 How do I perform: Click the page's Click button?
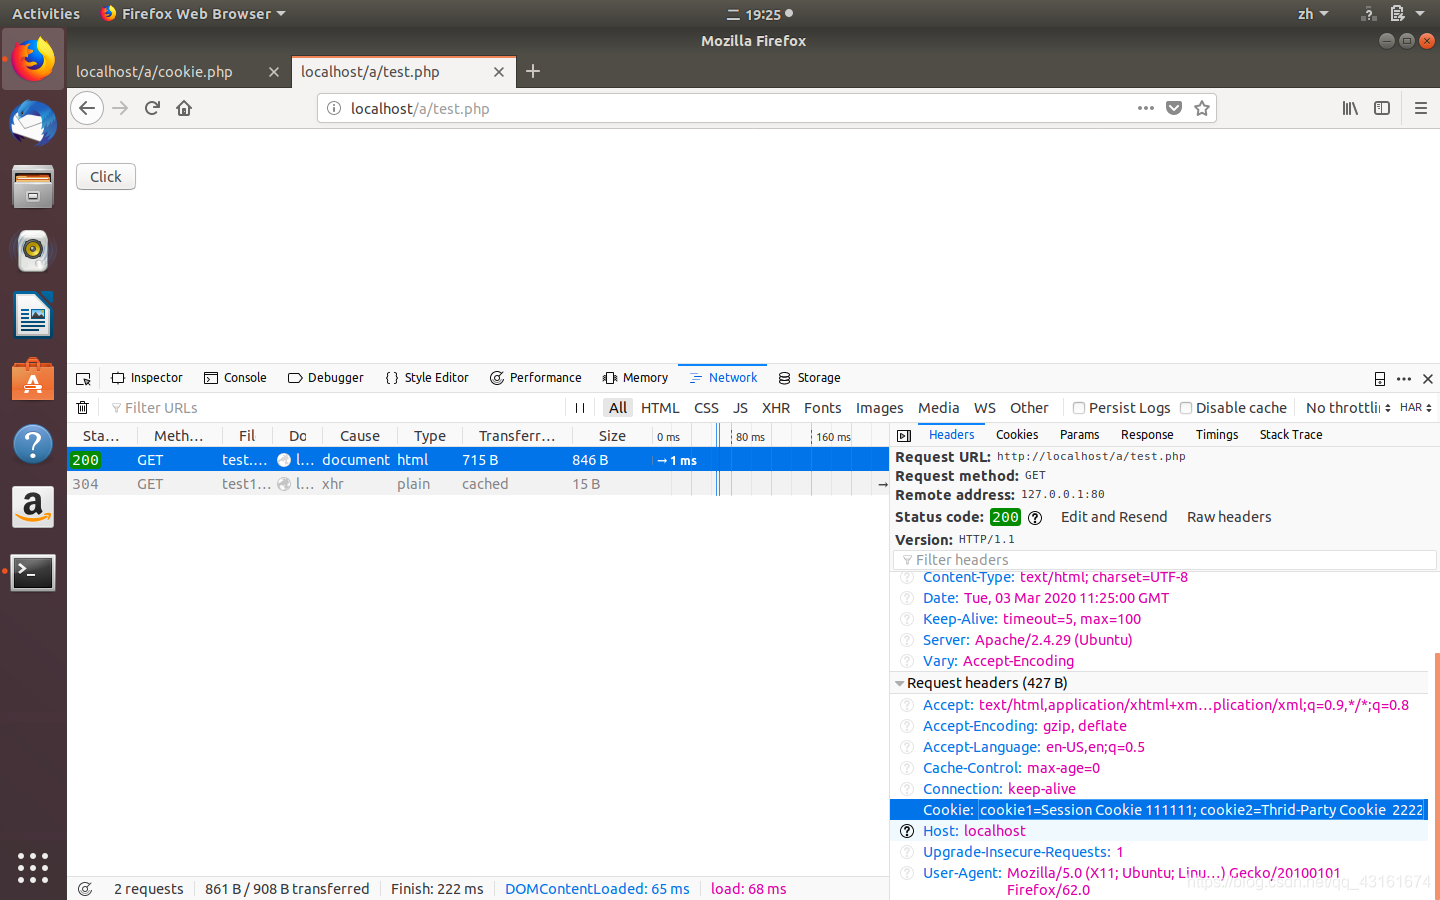106,177
